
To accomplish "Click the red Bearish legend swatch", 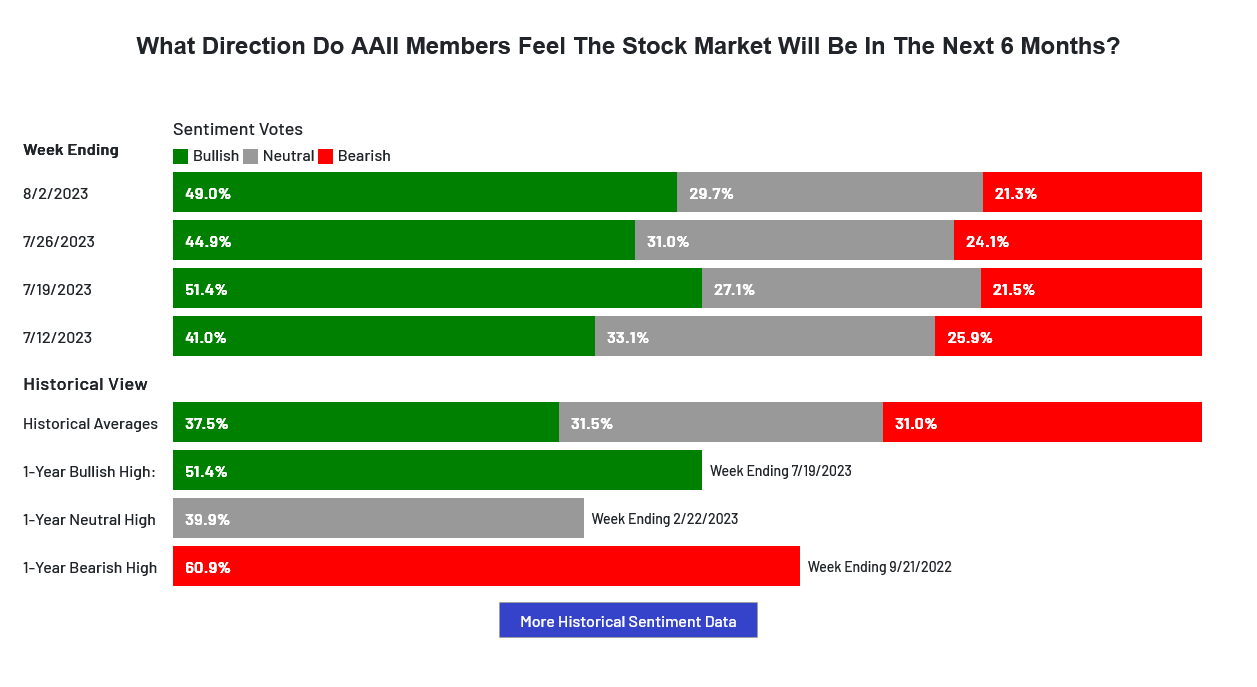I will [x=325, y=156].
